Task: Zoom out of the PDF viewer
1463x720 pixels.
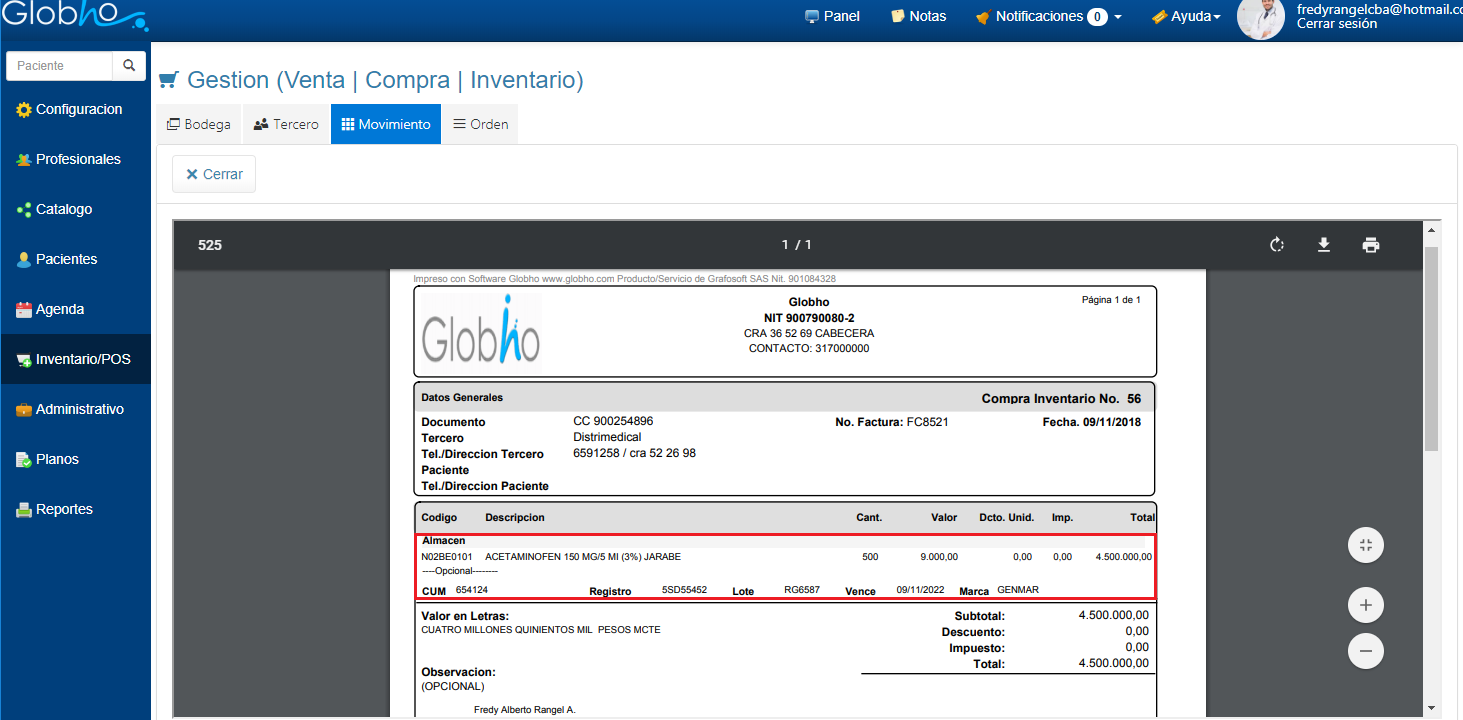Action: 1365,651
